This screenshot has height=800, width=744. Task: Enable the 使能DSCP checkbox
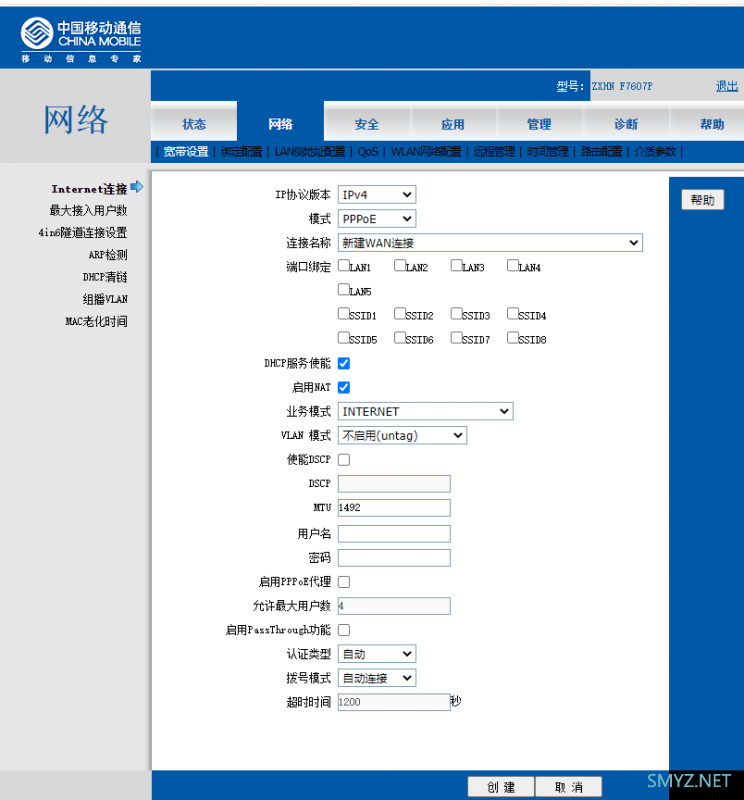click(344, 460)
